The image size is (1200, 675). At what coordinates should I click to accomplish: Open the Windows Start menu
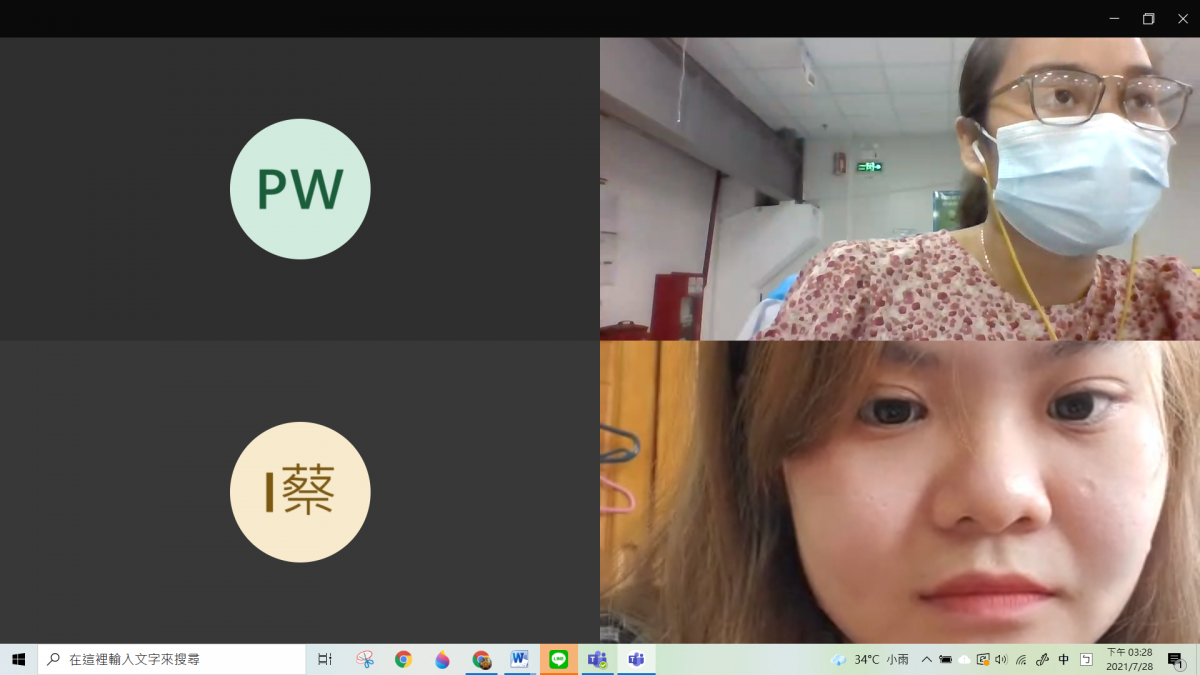(x=18, y=659)
